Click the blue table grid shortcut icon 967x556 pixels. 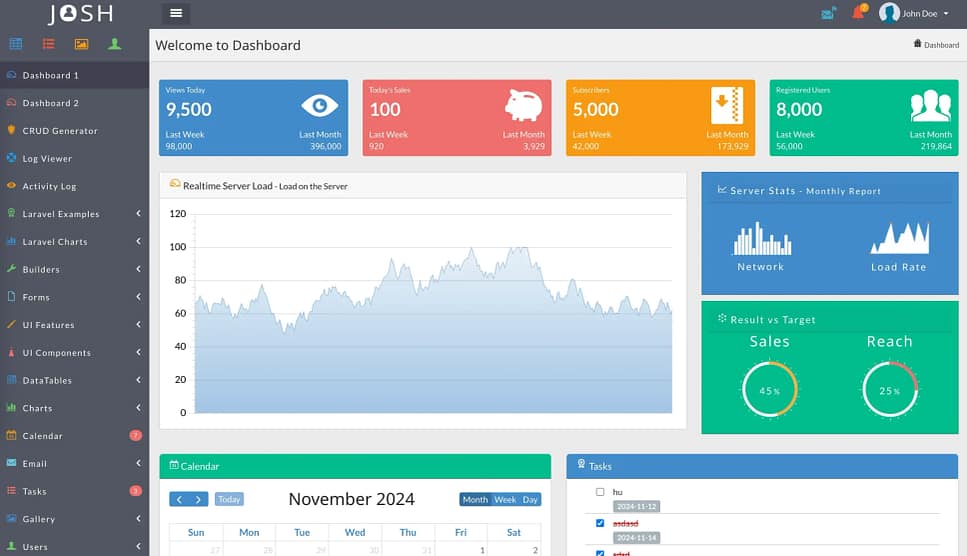[16, 44]
